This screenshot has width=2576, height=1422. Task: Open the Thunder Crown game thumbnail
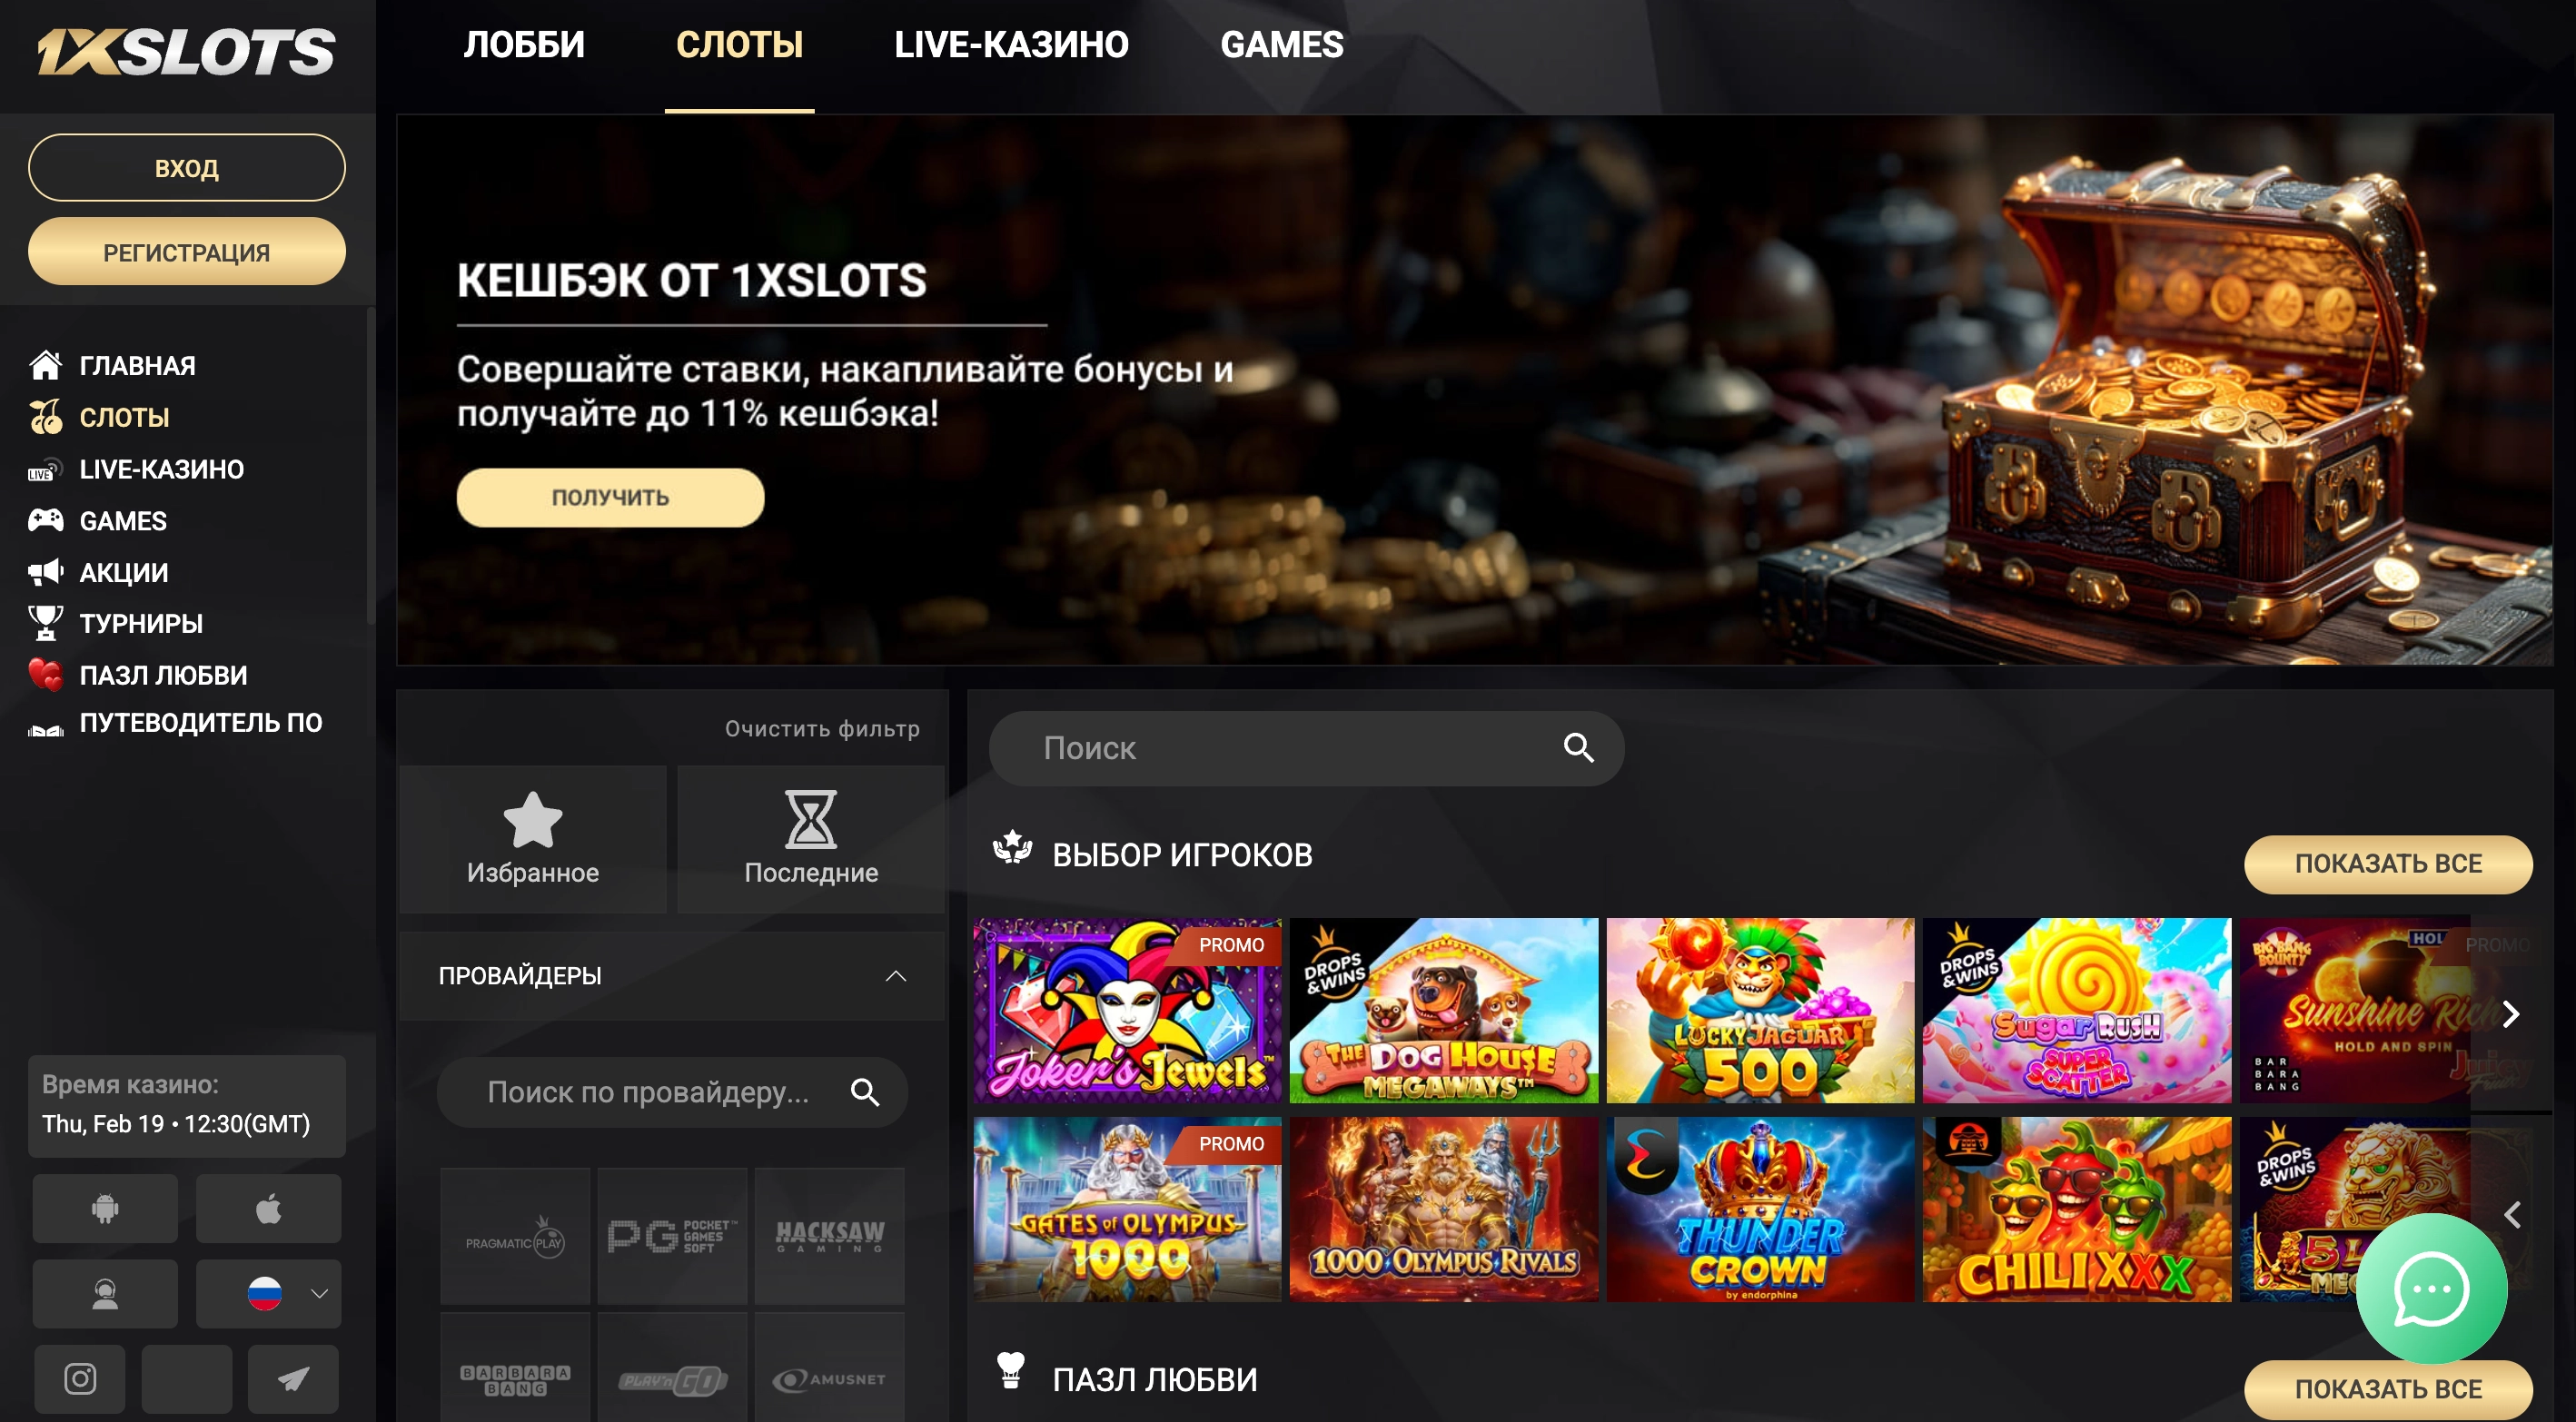pyautogui.click(x=1760, y=1209)
